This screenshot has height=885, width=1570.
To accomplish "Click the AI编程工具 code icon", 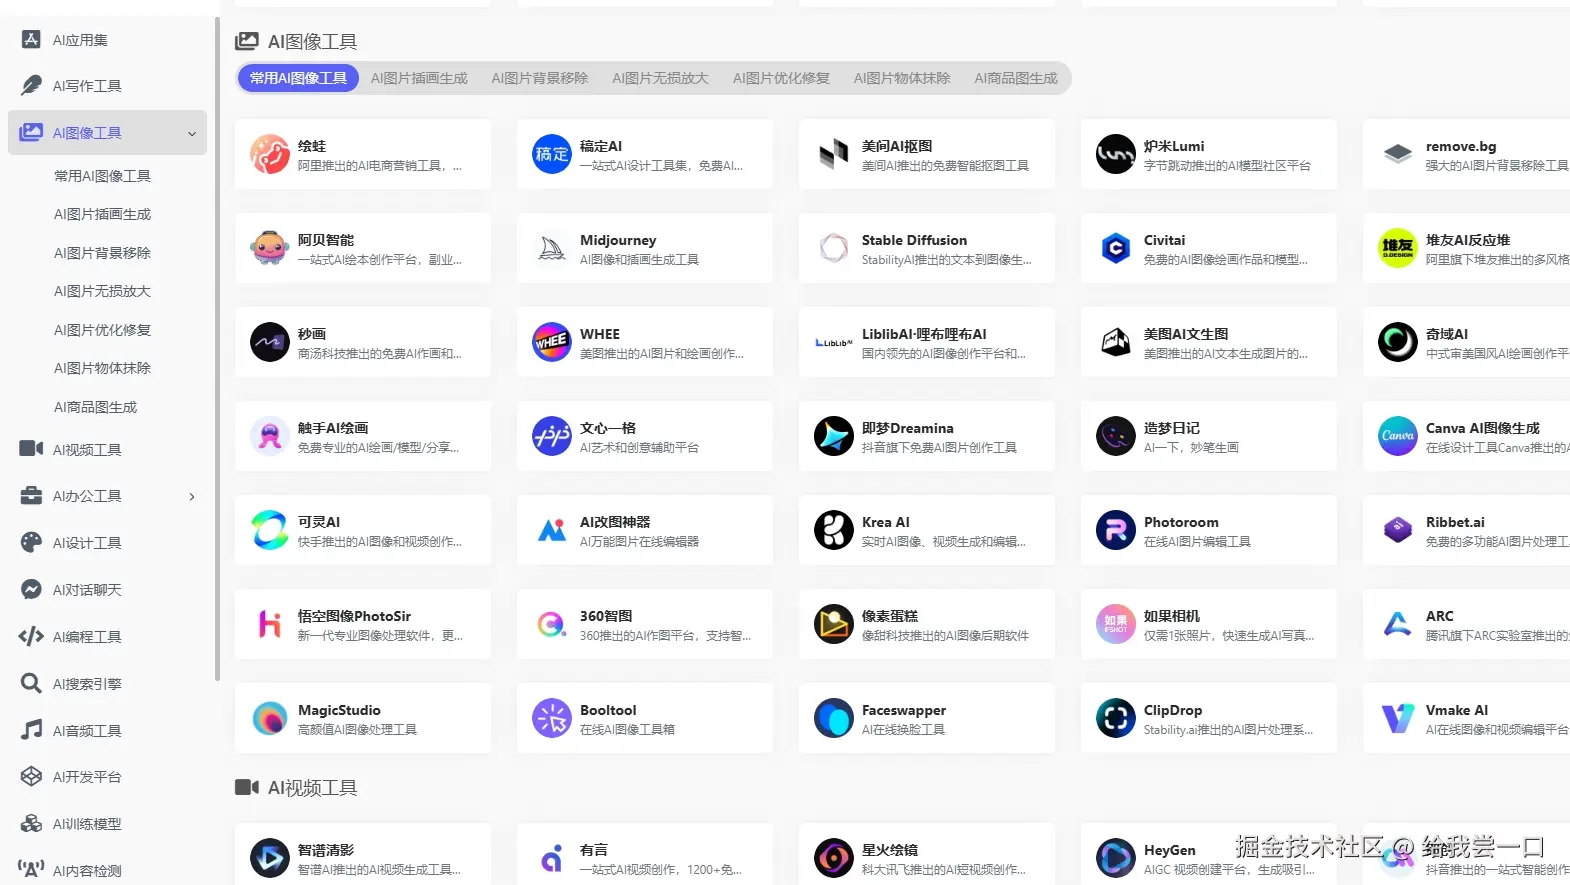I will coord(31,636).
